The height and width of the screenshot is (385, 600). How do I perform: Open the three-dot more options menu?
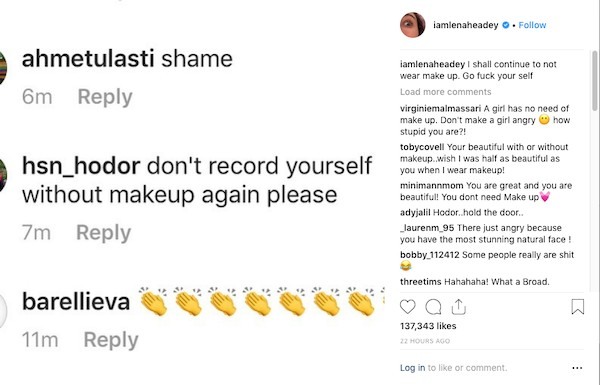click(577, 368)
